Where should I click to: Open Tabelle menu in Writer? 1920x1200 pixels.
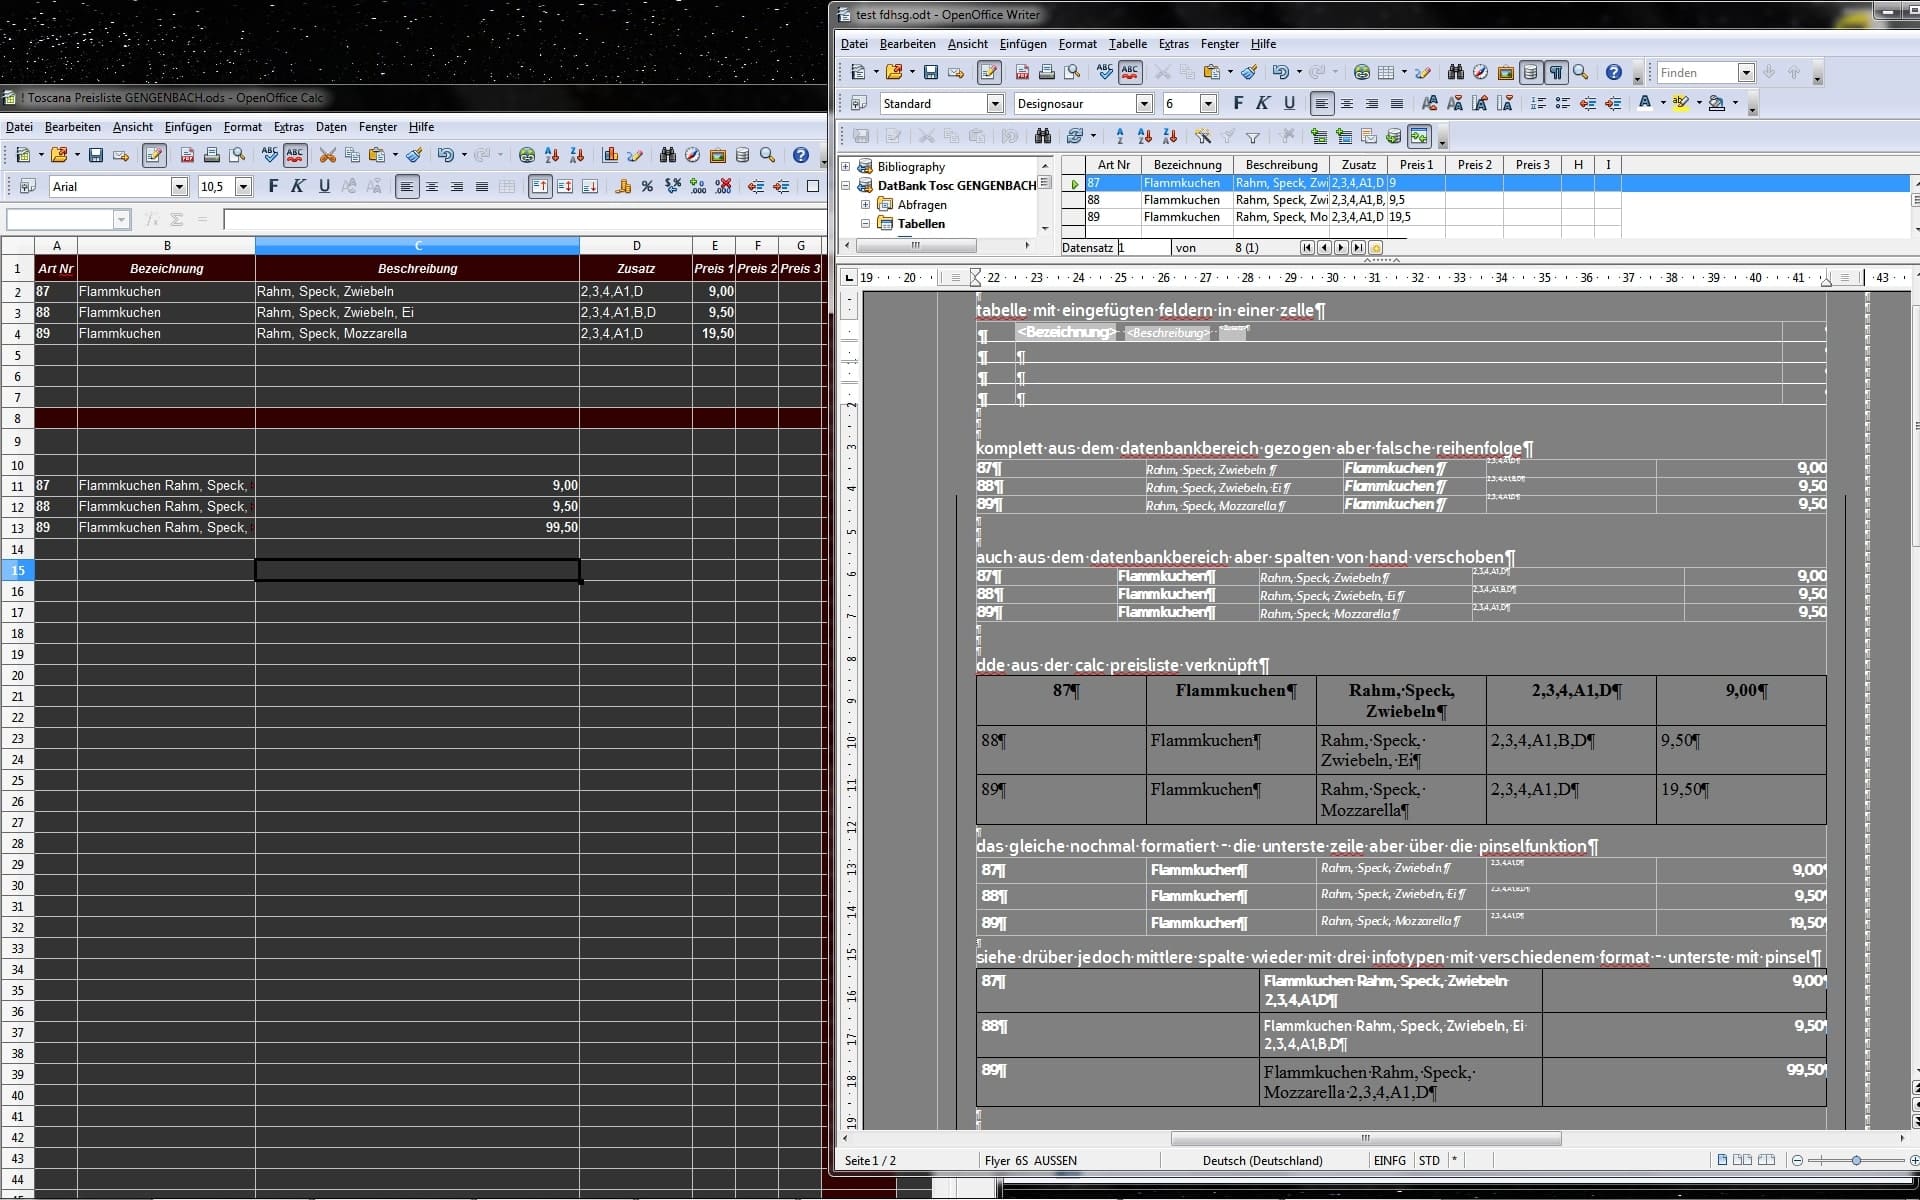pos(1127,44)
